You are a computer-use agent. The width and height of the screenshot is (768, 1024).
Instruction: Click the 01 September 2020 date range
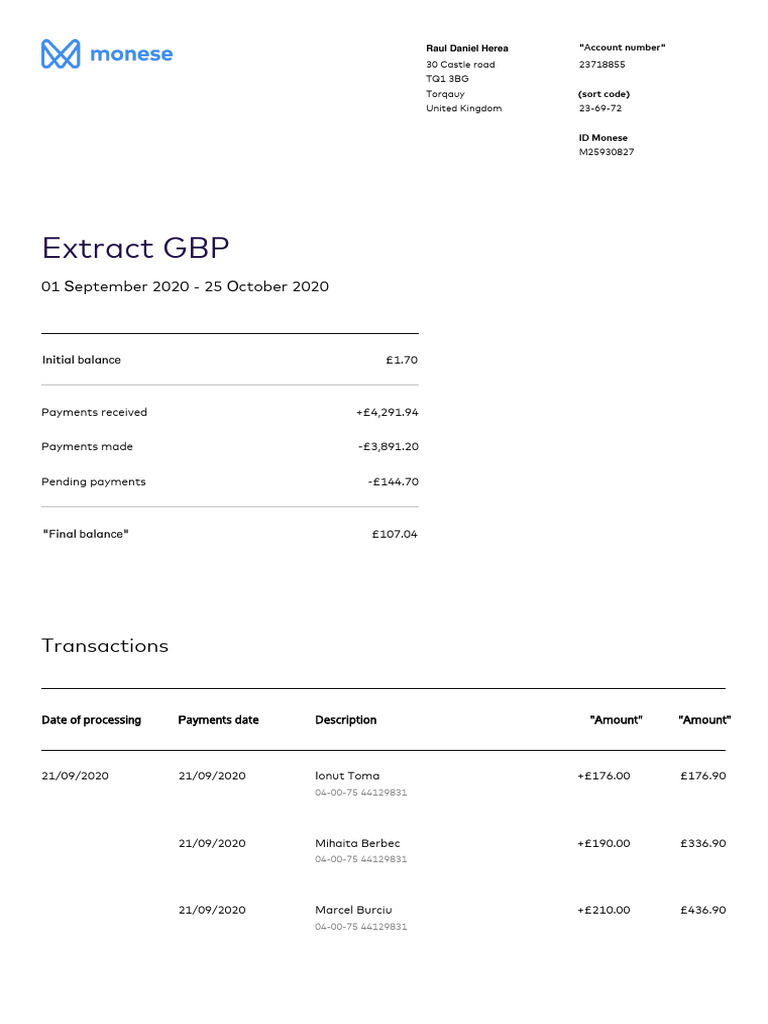coord(185,287)
